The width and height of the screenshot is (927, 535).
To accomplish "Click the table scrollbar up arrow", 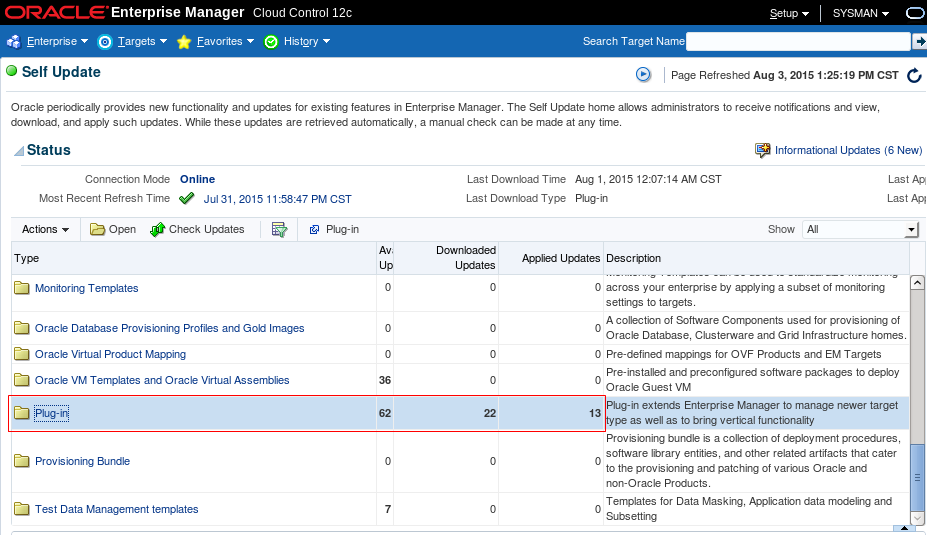I will pos(917,283).
